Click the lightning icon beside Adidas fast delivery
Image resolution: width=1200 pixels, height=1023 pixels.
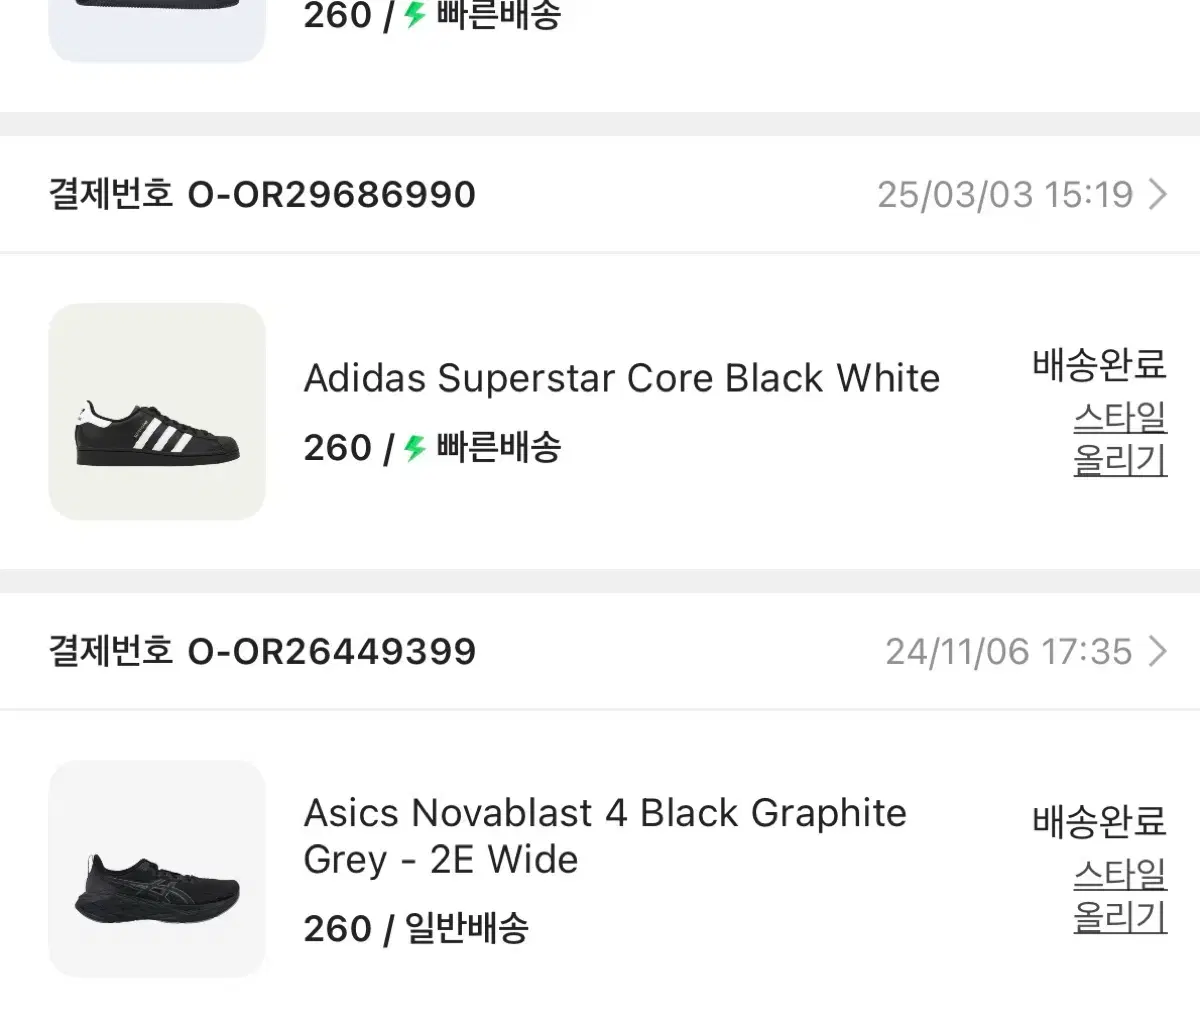click(x=415, y=448)
